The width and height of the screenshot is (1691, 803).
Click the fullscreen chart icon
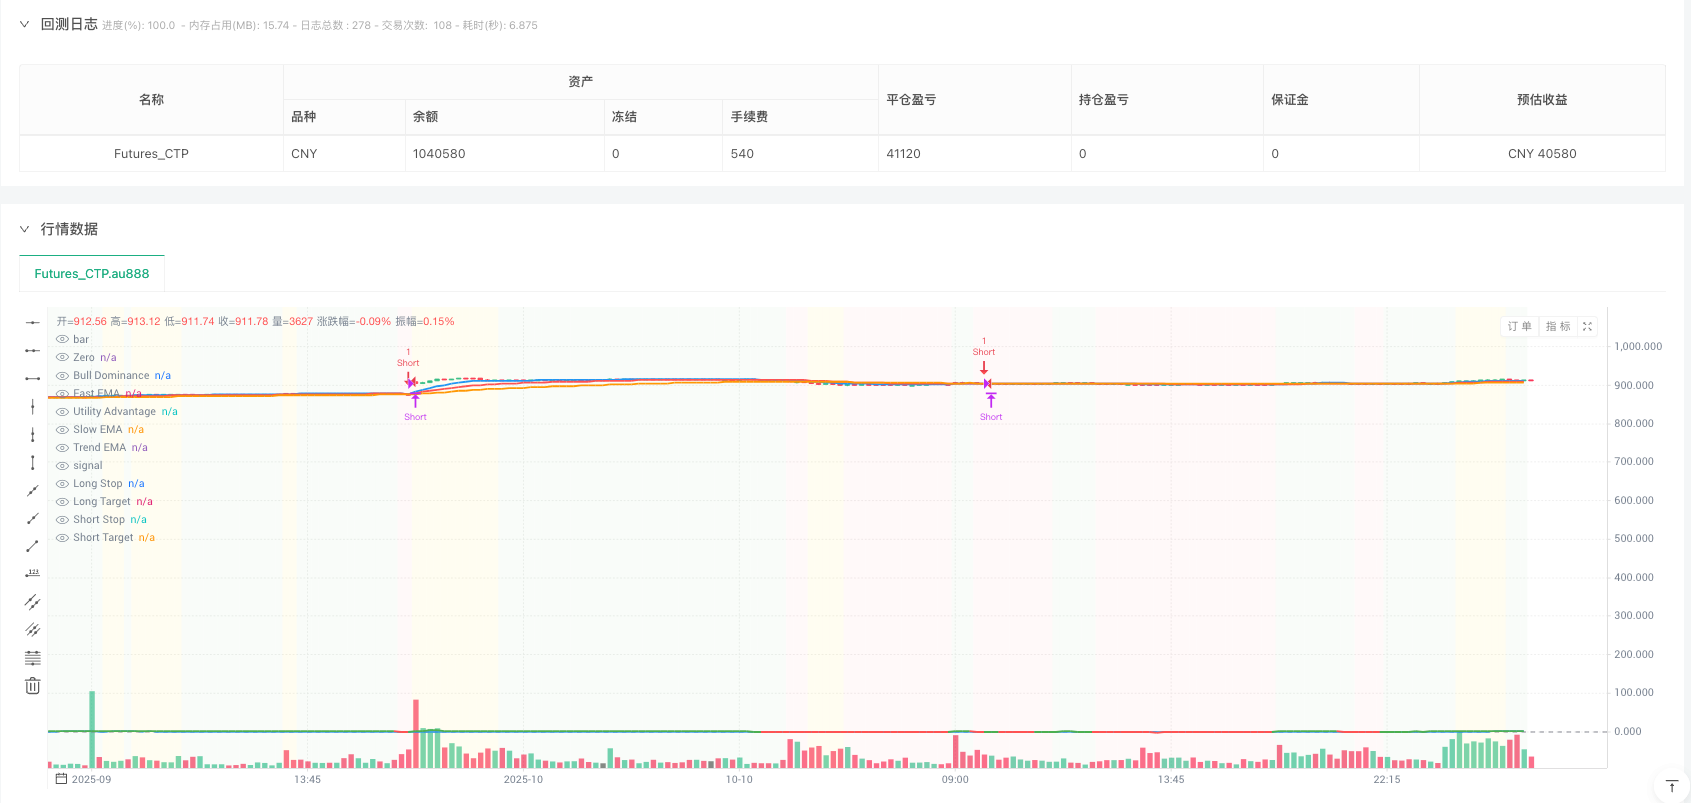(x=1587, y=327)
